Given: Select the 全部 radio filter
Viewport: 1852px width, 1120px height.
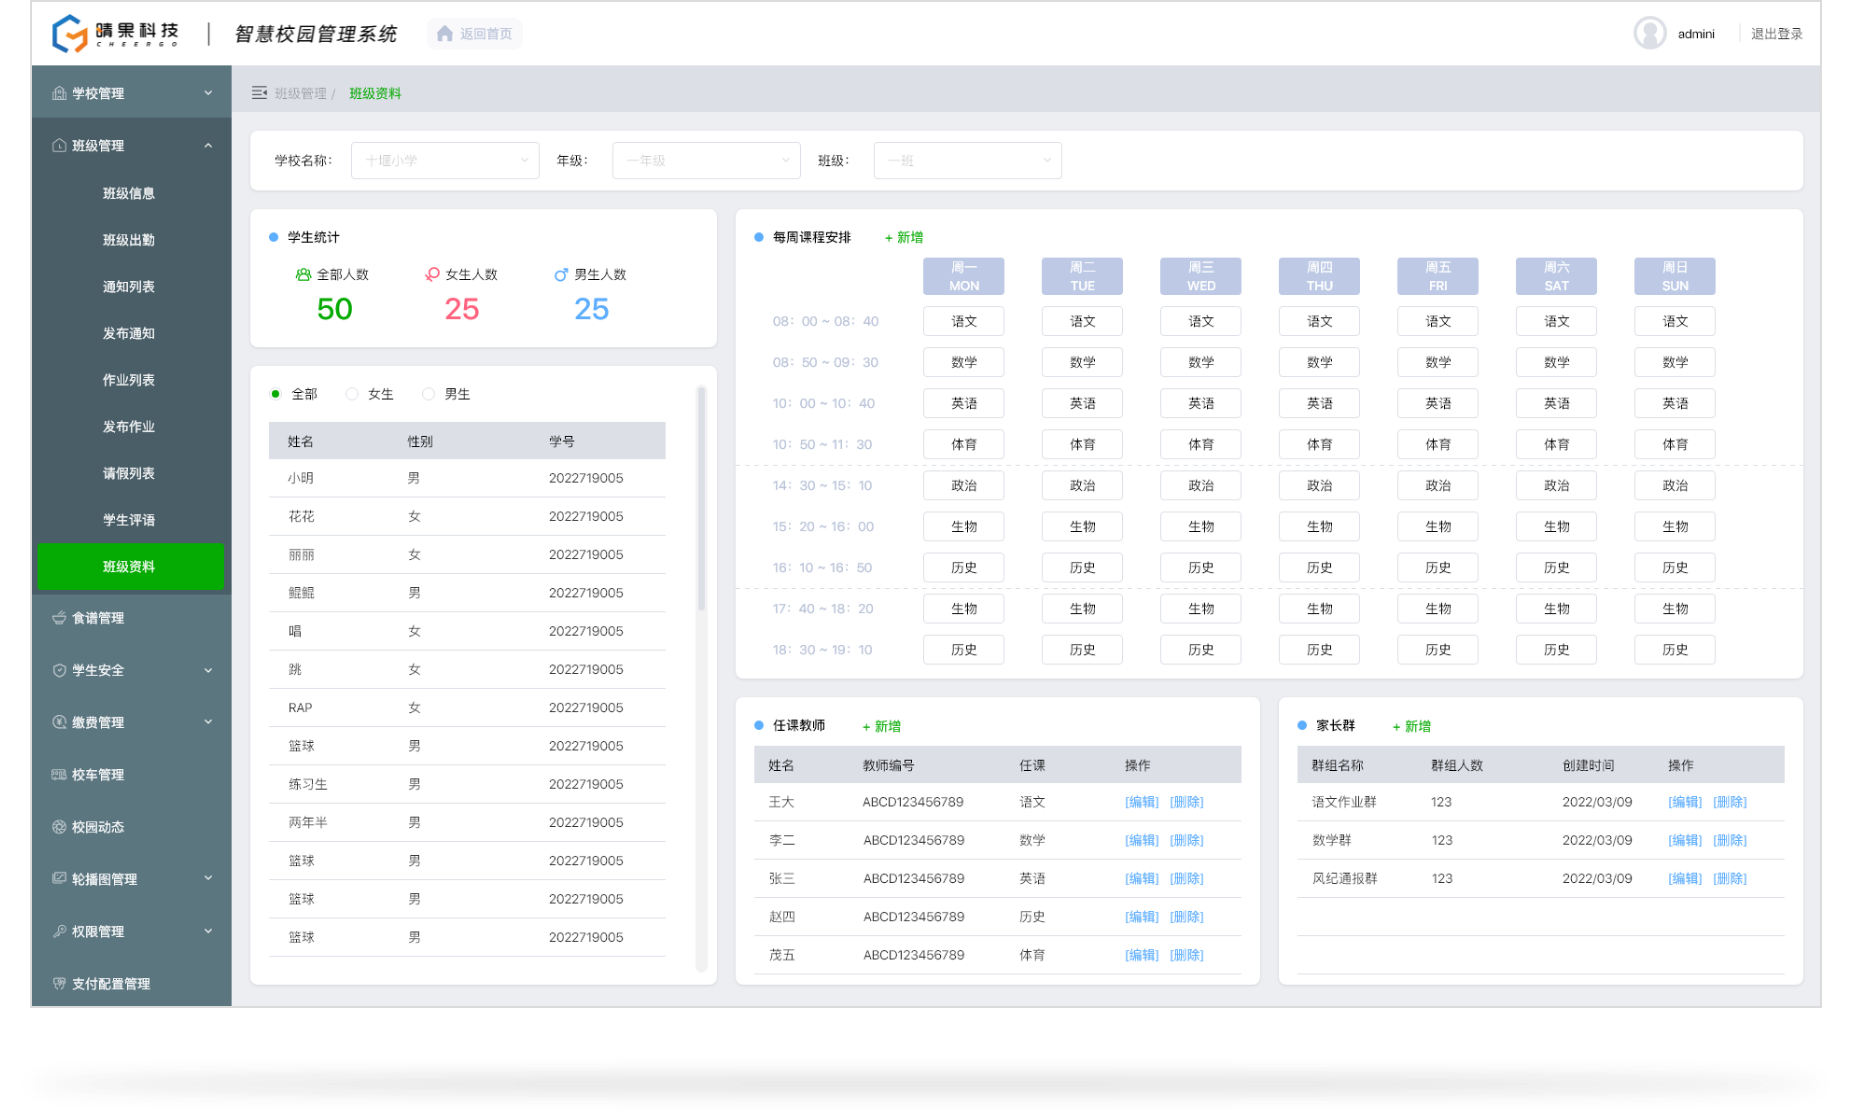Looking at the screenshot, I should pyautogui.click(x=276, y=394).
